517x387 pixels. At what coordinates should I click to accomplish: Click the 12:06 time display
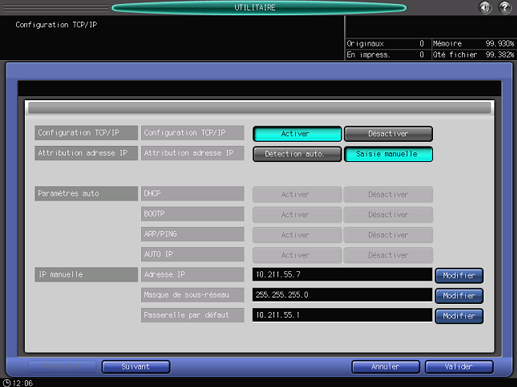23,383
